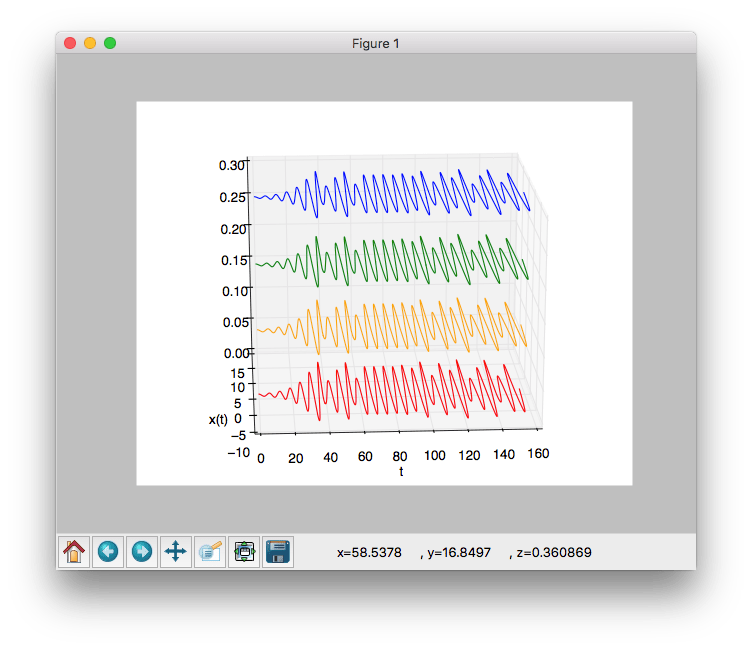Screen dimensions: 752x650
Task: Click the 0.10 tick label
Action: pyautogui.click(x=235, y=291)
